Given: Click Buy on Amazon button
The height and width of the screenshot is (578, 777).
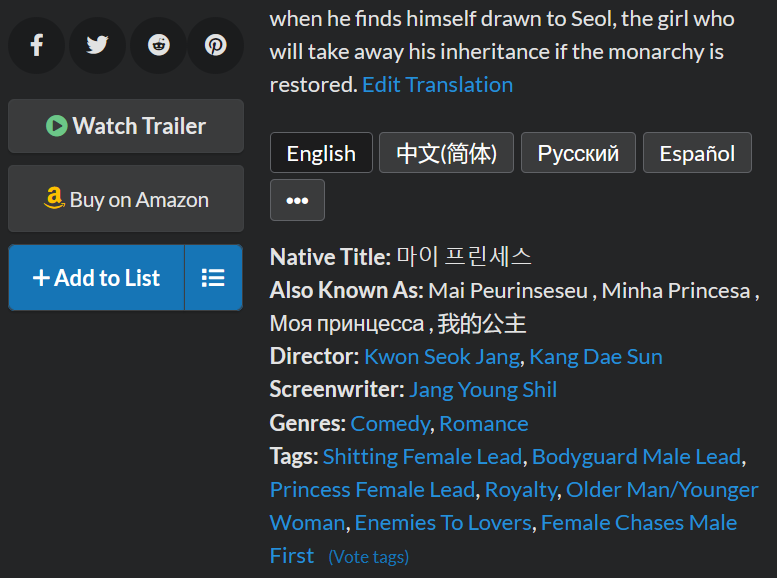Looking at the screenshot, I should click(x=126, y=199).
